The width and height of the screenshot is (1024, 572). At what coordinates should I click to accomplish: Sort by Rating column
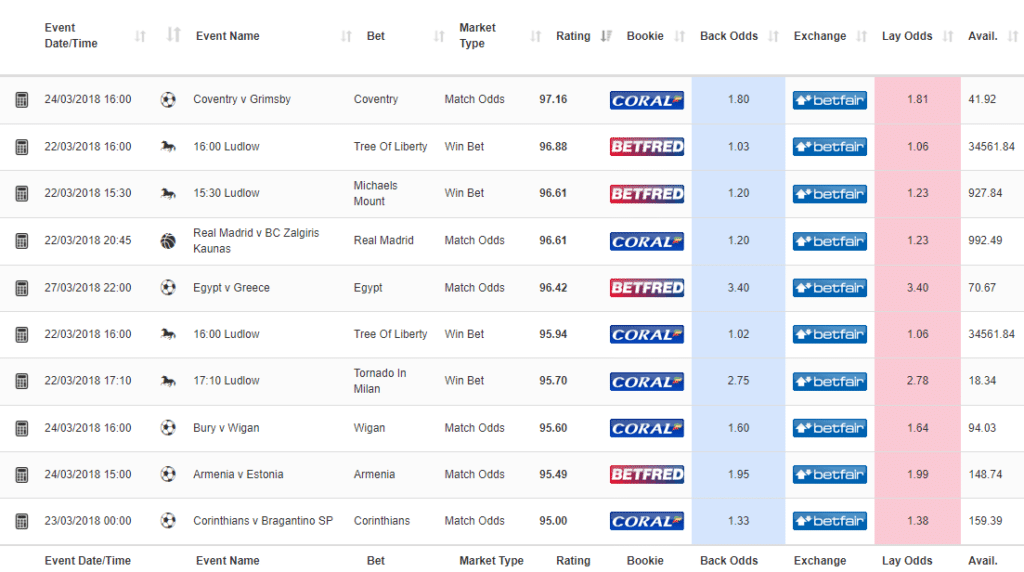point(606,36)
